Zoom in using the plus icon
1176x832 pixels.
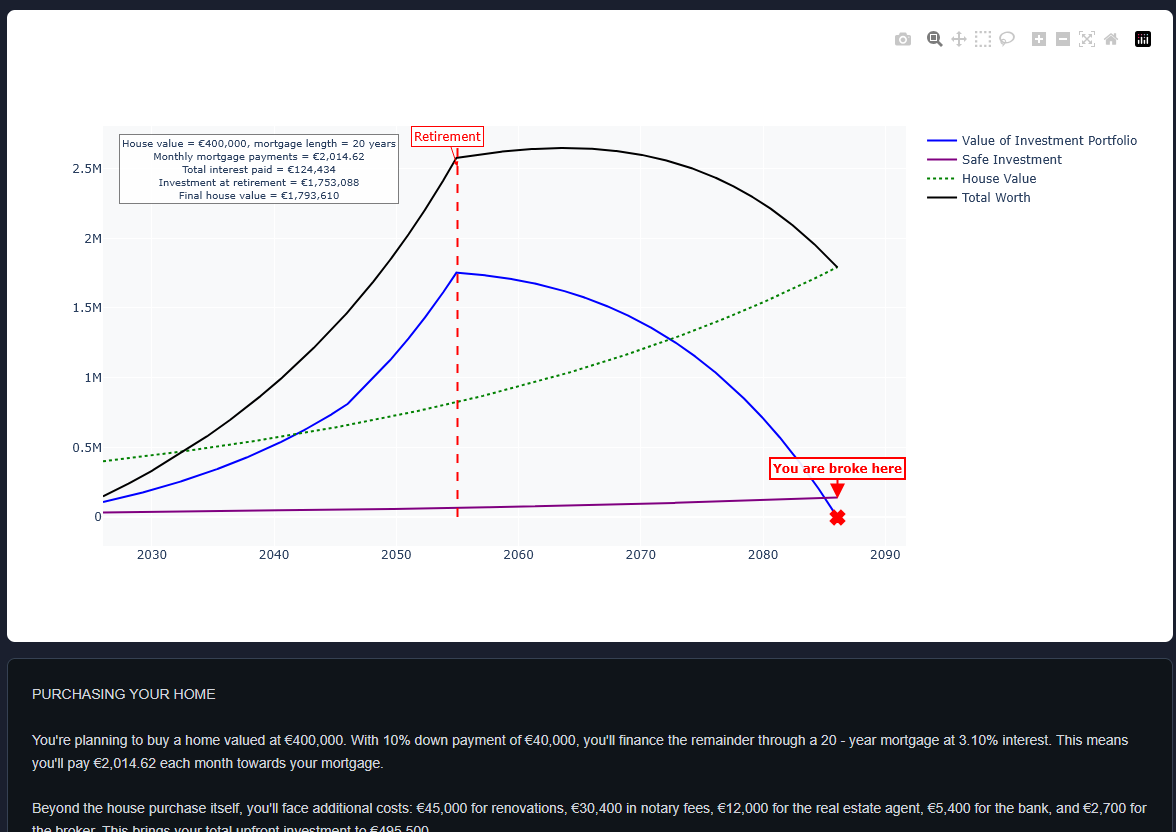(x=1037, y=38)
